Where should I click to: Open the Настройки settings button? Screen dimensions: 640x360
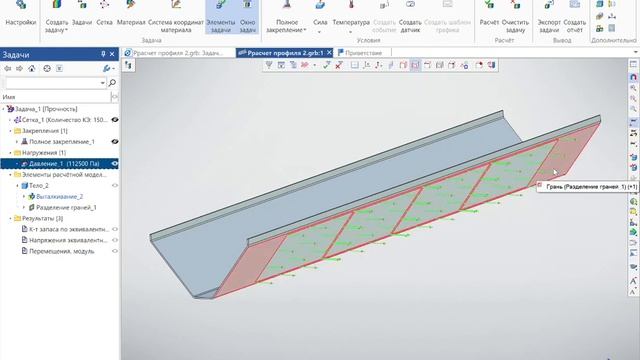20,16
